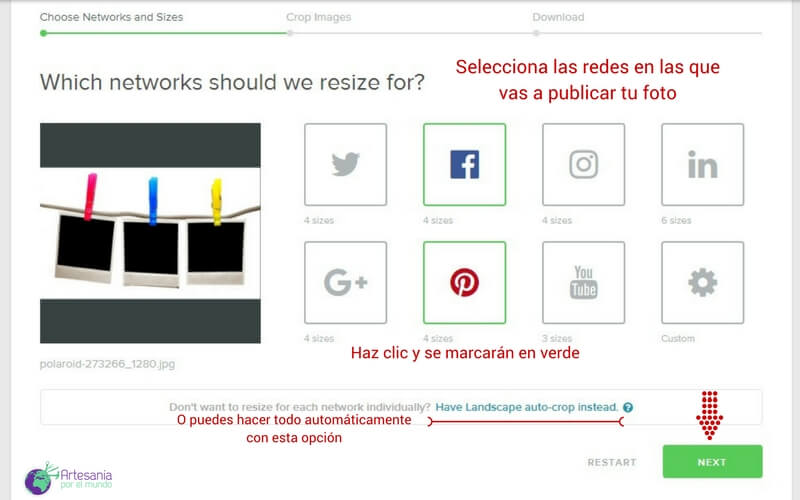Select the YouTube network tile
Viewport: 800px width, 500px height.
(x=583, y=283)
